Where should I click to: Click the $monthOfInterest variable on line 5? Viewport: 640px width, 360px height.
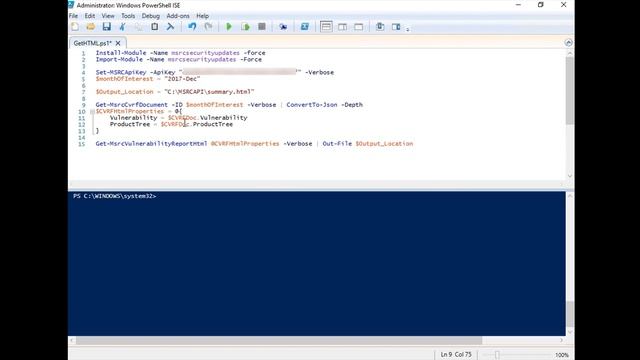tap(124, 79)
